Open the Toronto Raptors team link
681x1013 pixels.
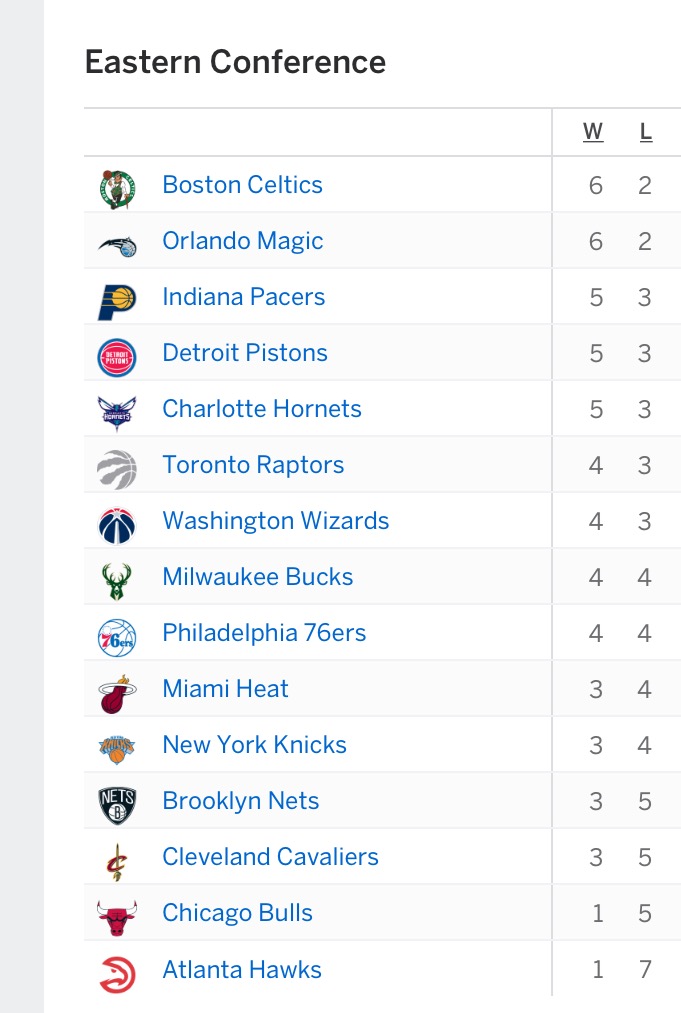point(253,465)
